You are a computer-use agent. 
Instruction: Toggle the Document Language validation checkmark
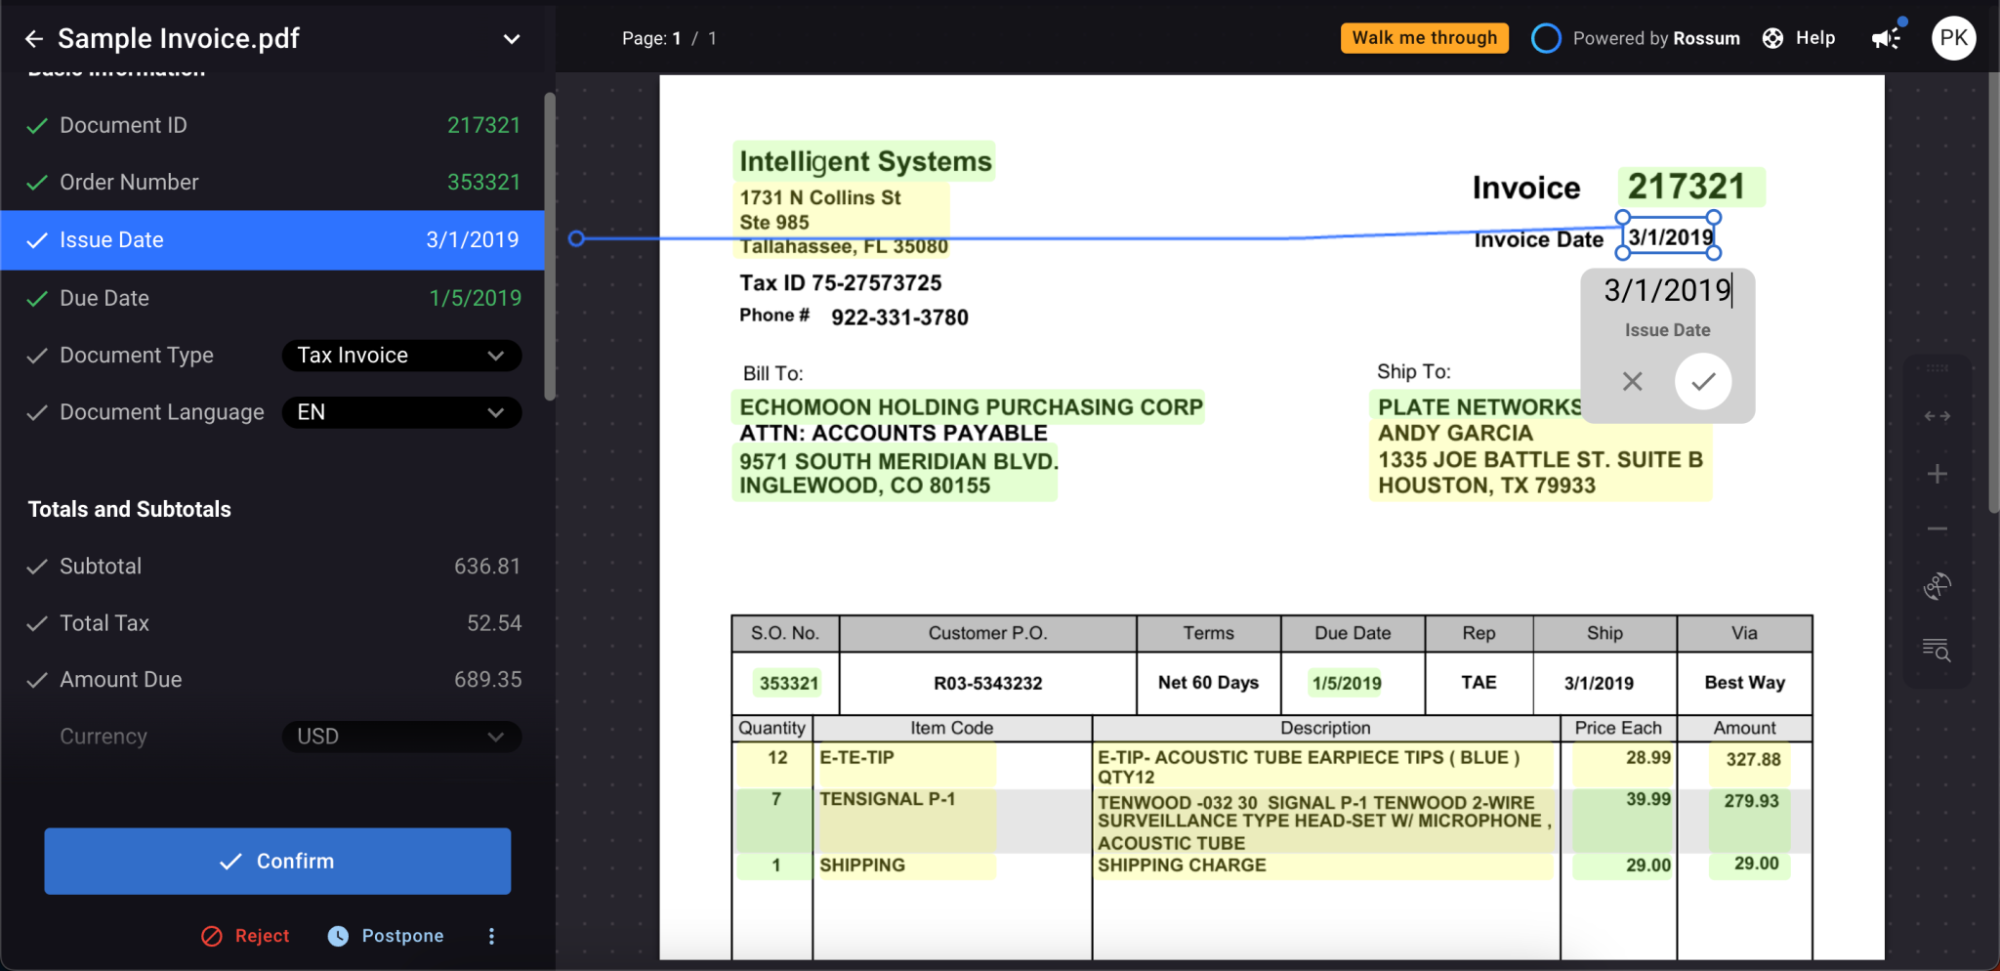coord(37,413)
